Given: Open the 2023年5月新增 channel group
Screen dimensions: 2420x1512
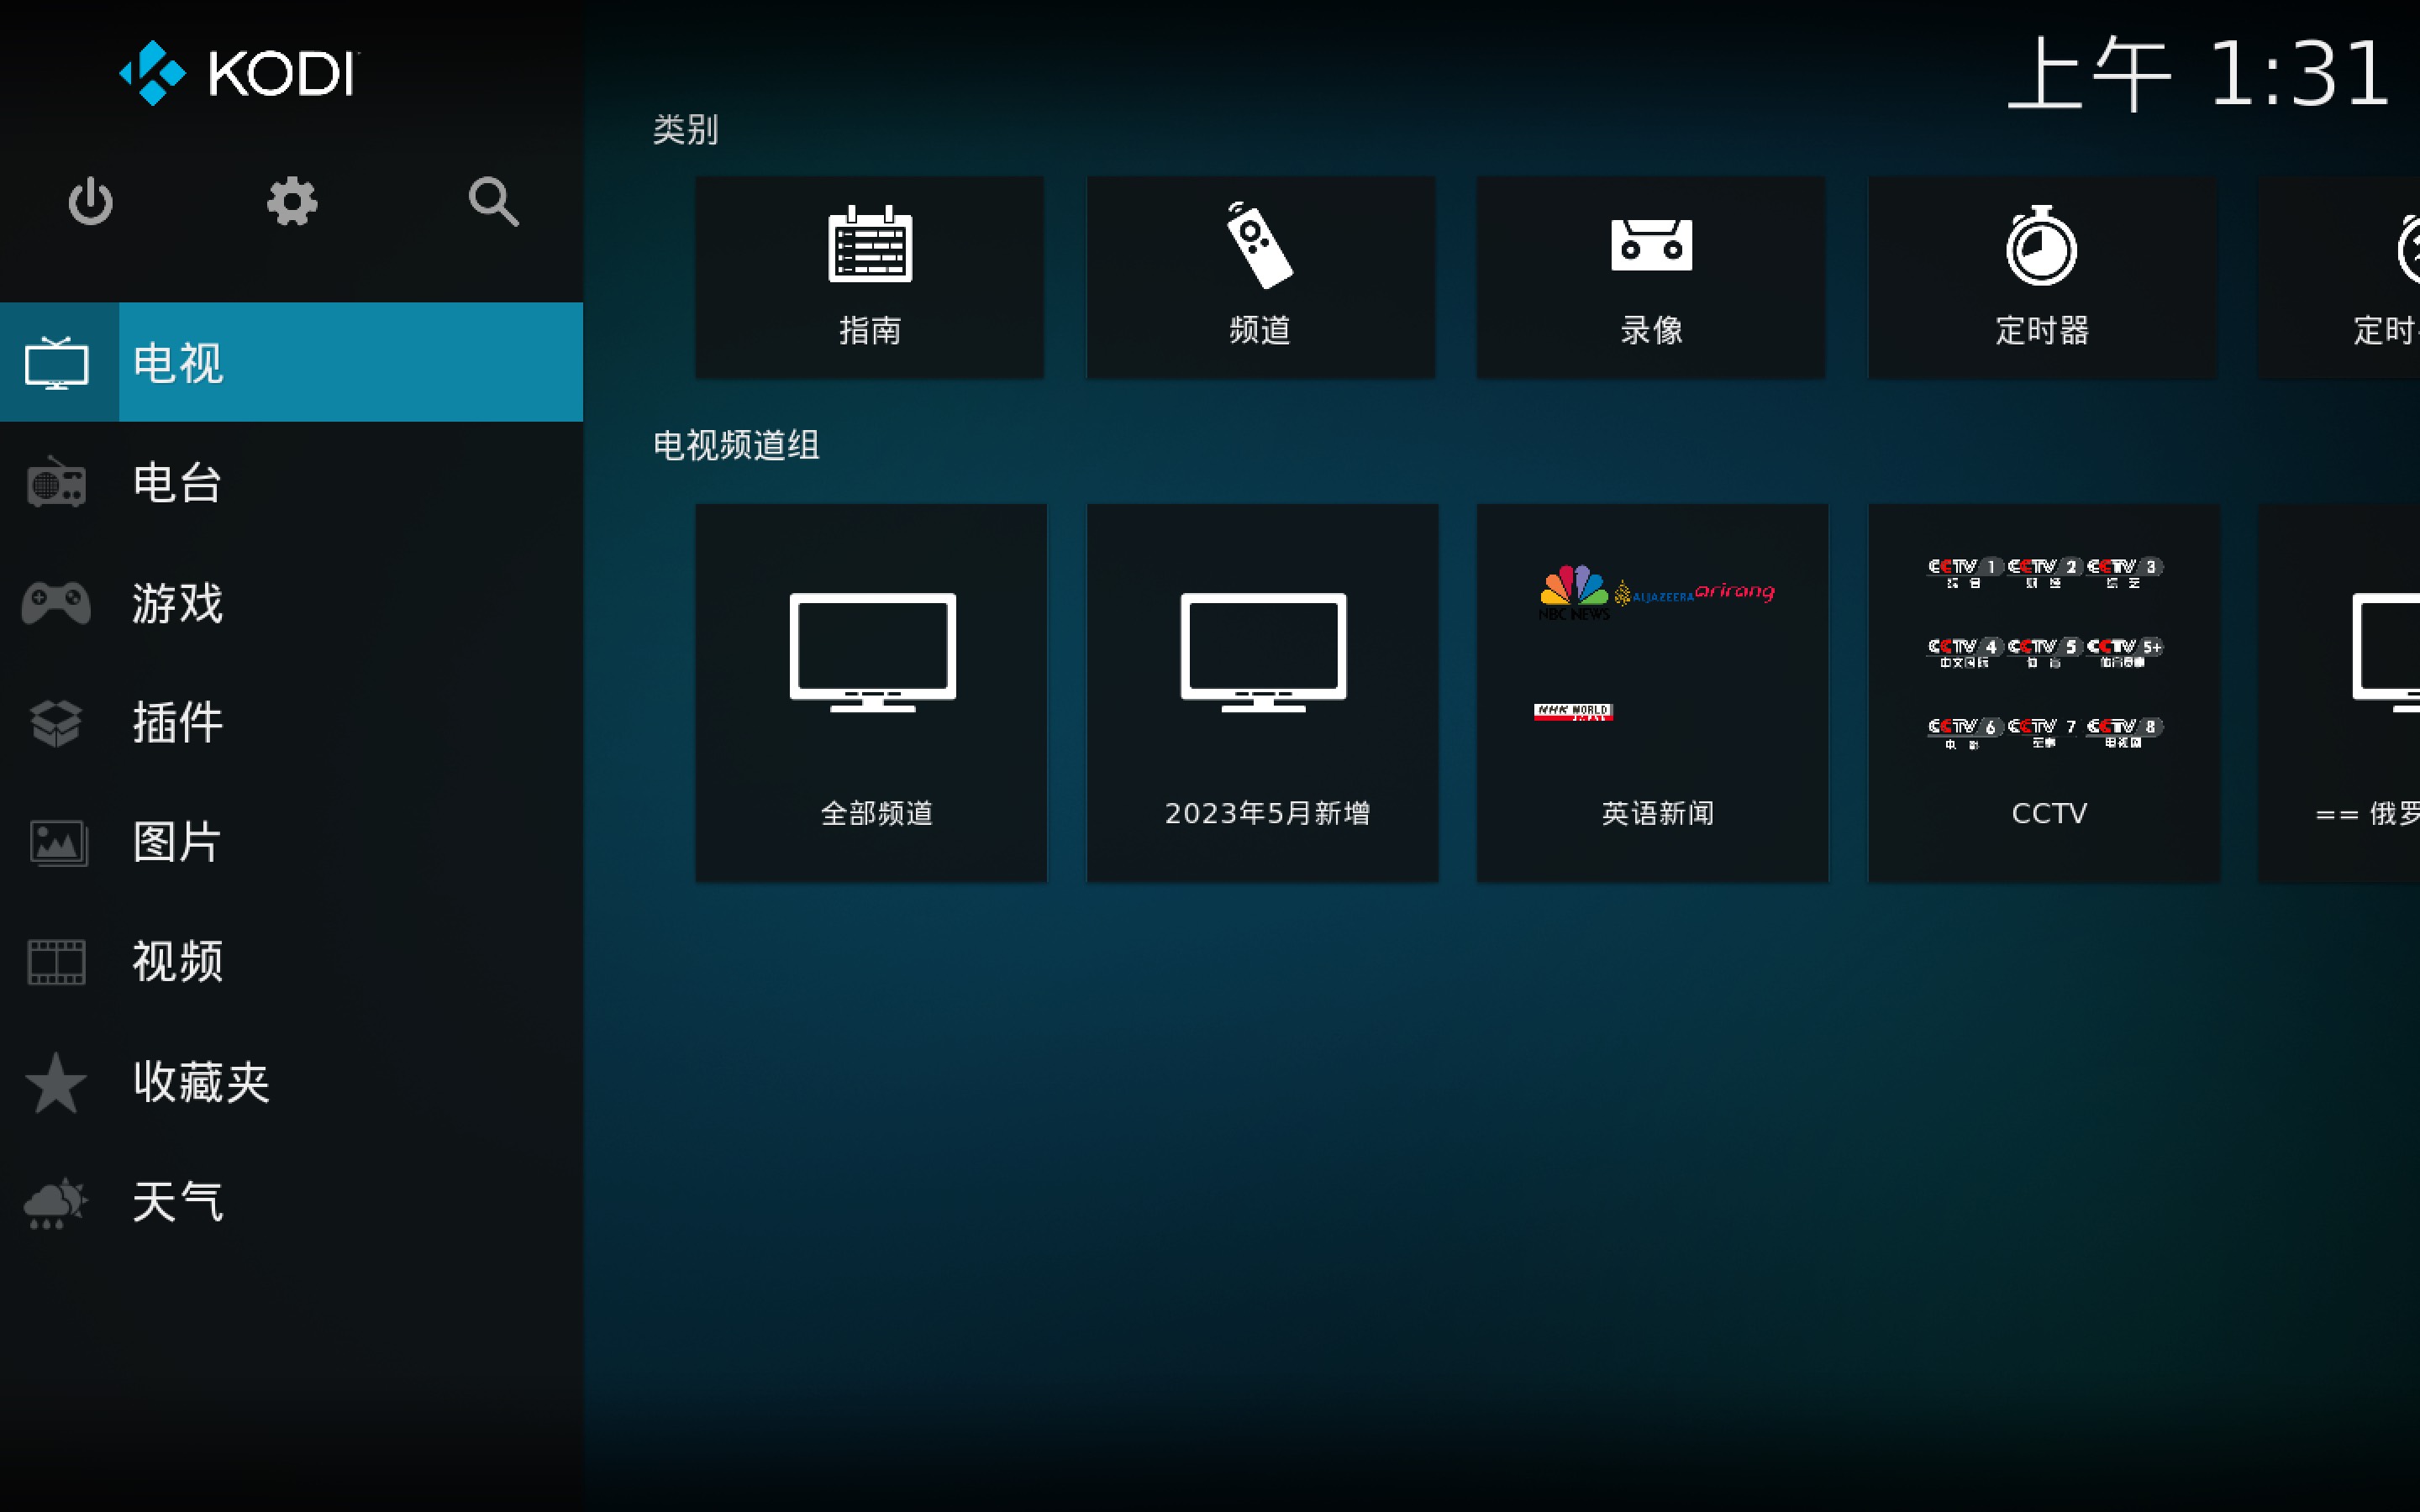Looking at the screenshot, I should pos(1262,692).
